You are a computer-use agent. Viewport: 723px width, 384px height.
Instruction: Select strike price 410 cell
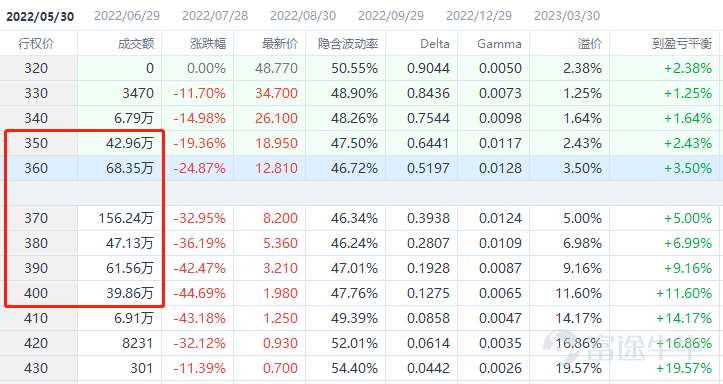[39, 318]
